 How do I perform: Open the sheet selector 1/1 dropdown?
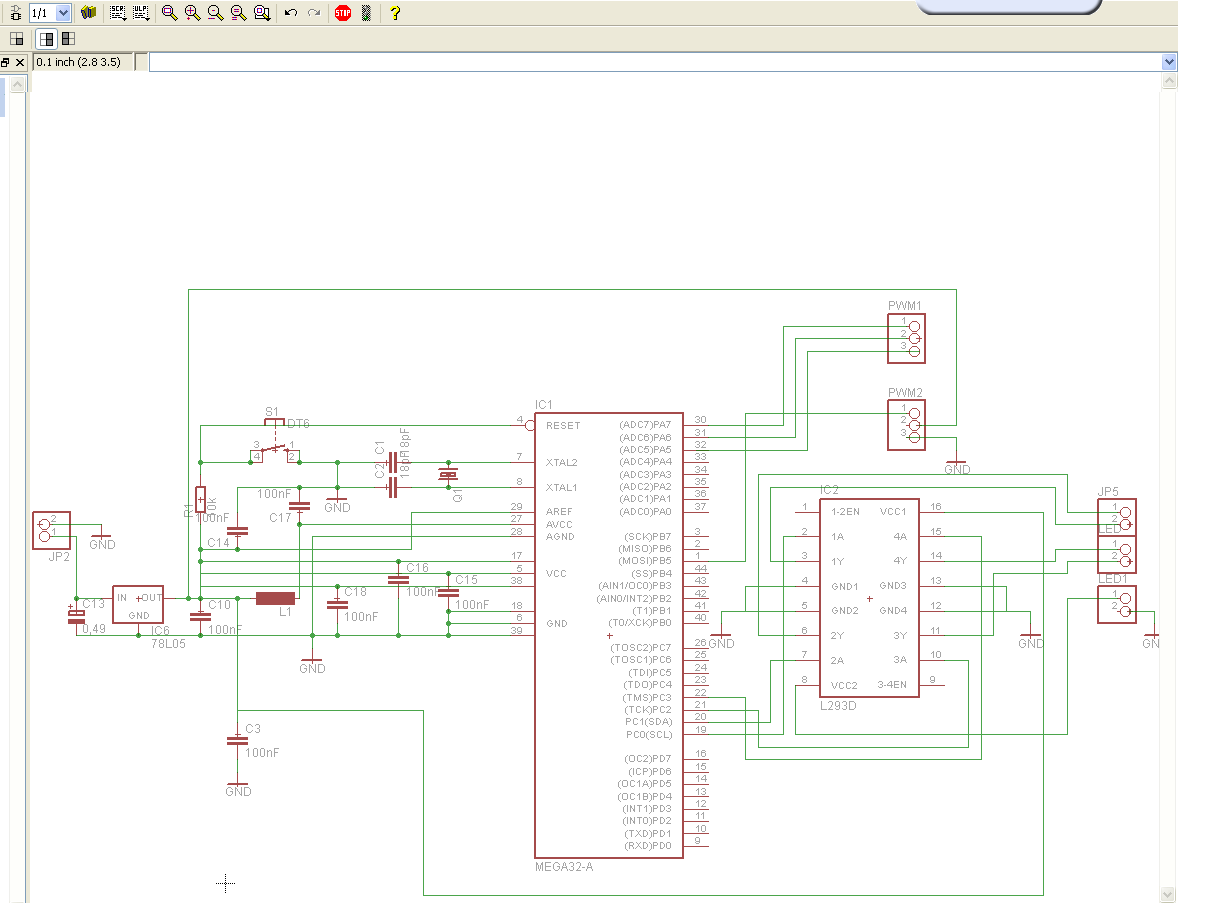point(63,13)
